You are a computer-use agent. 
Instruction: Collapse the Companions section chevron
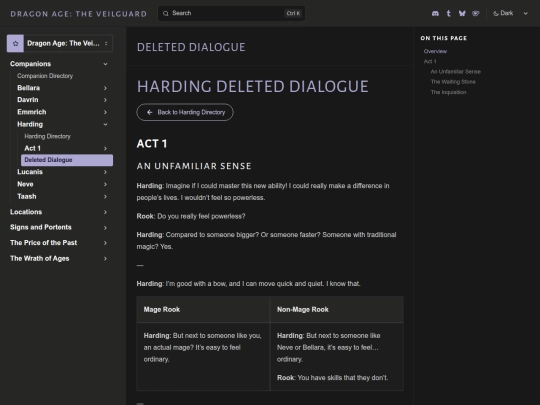coord(105,64)
